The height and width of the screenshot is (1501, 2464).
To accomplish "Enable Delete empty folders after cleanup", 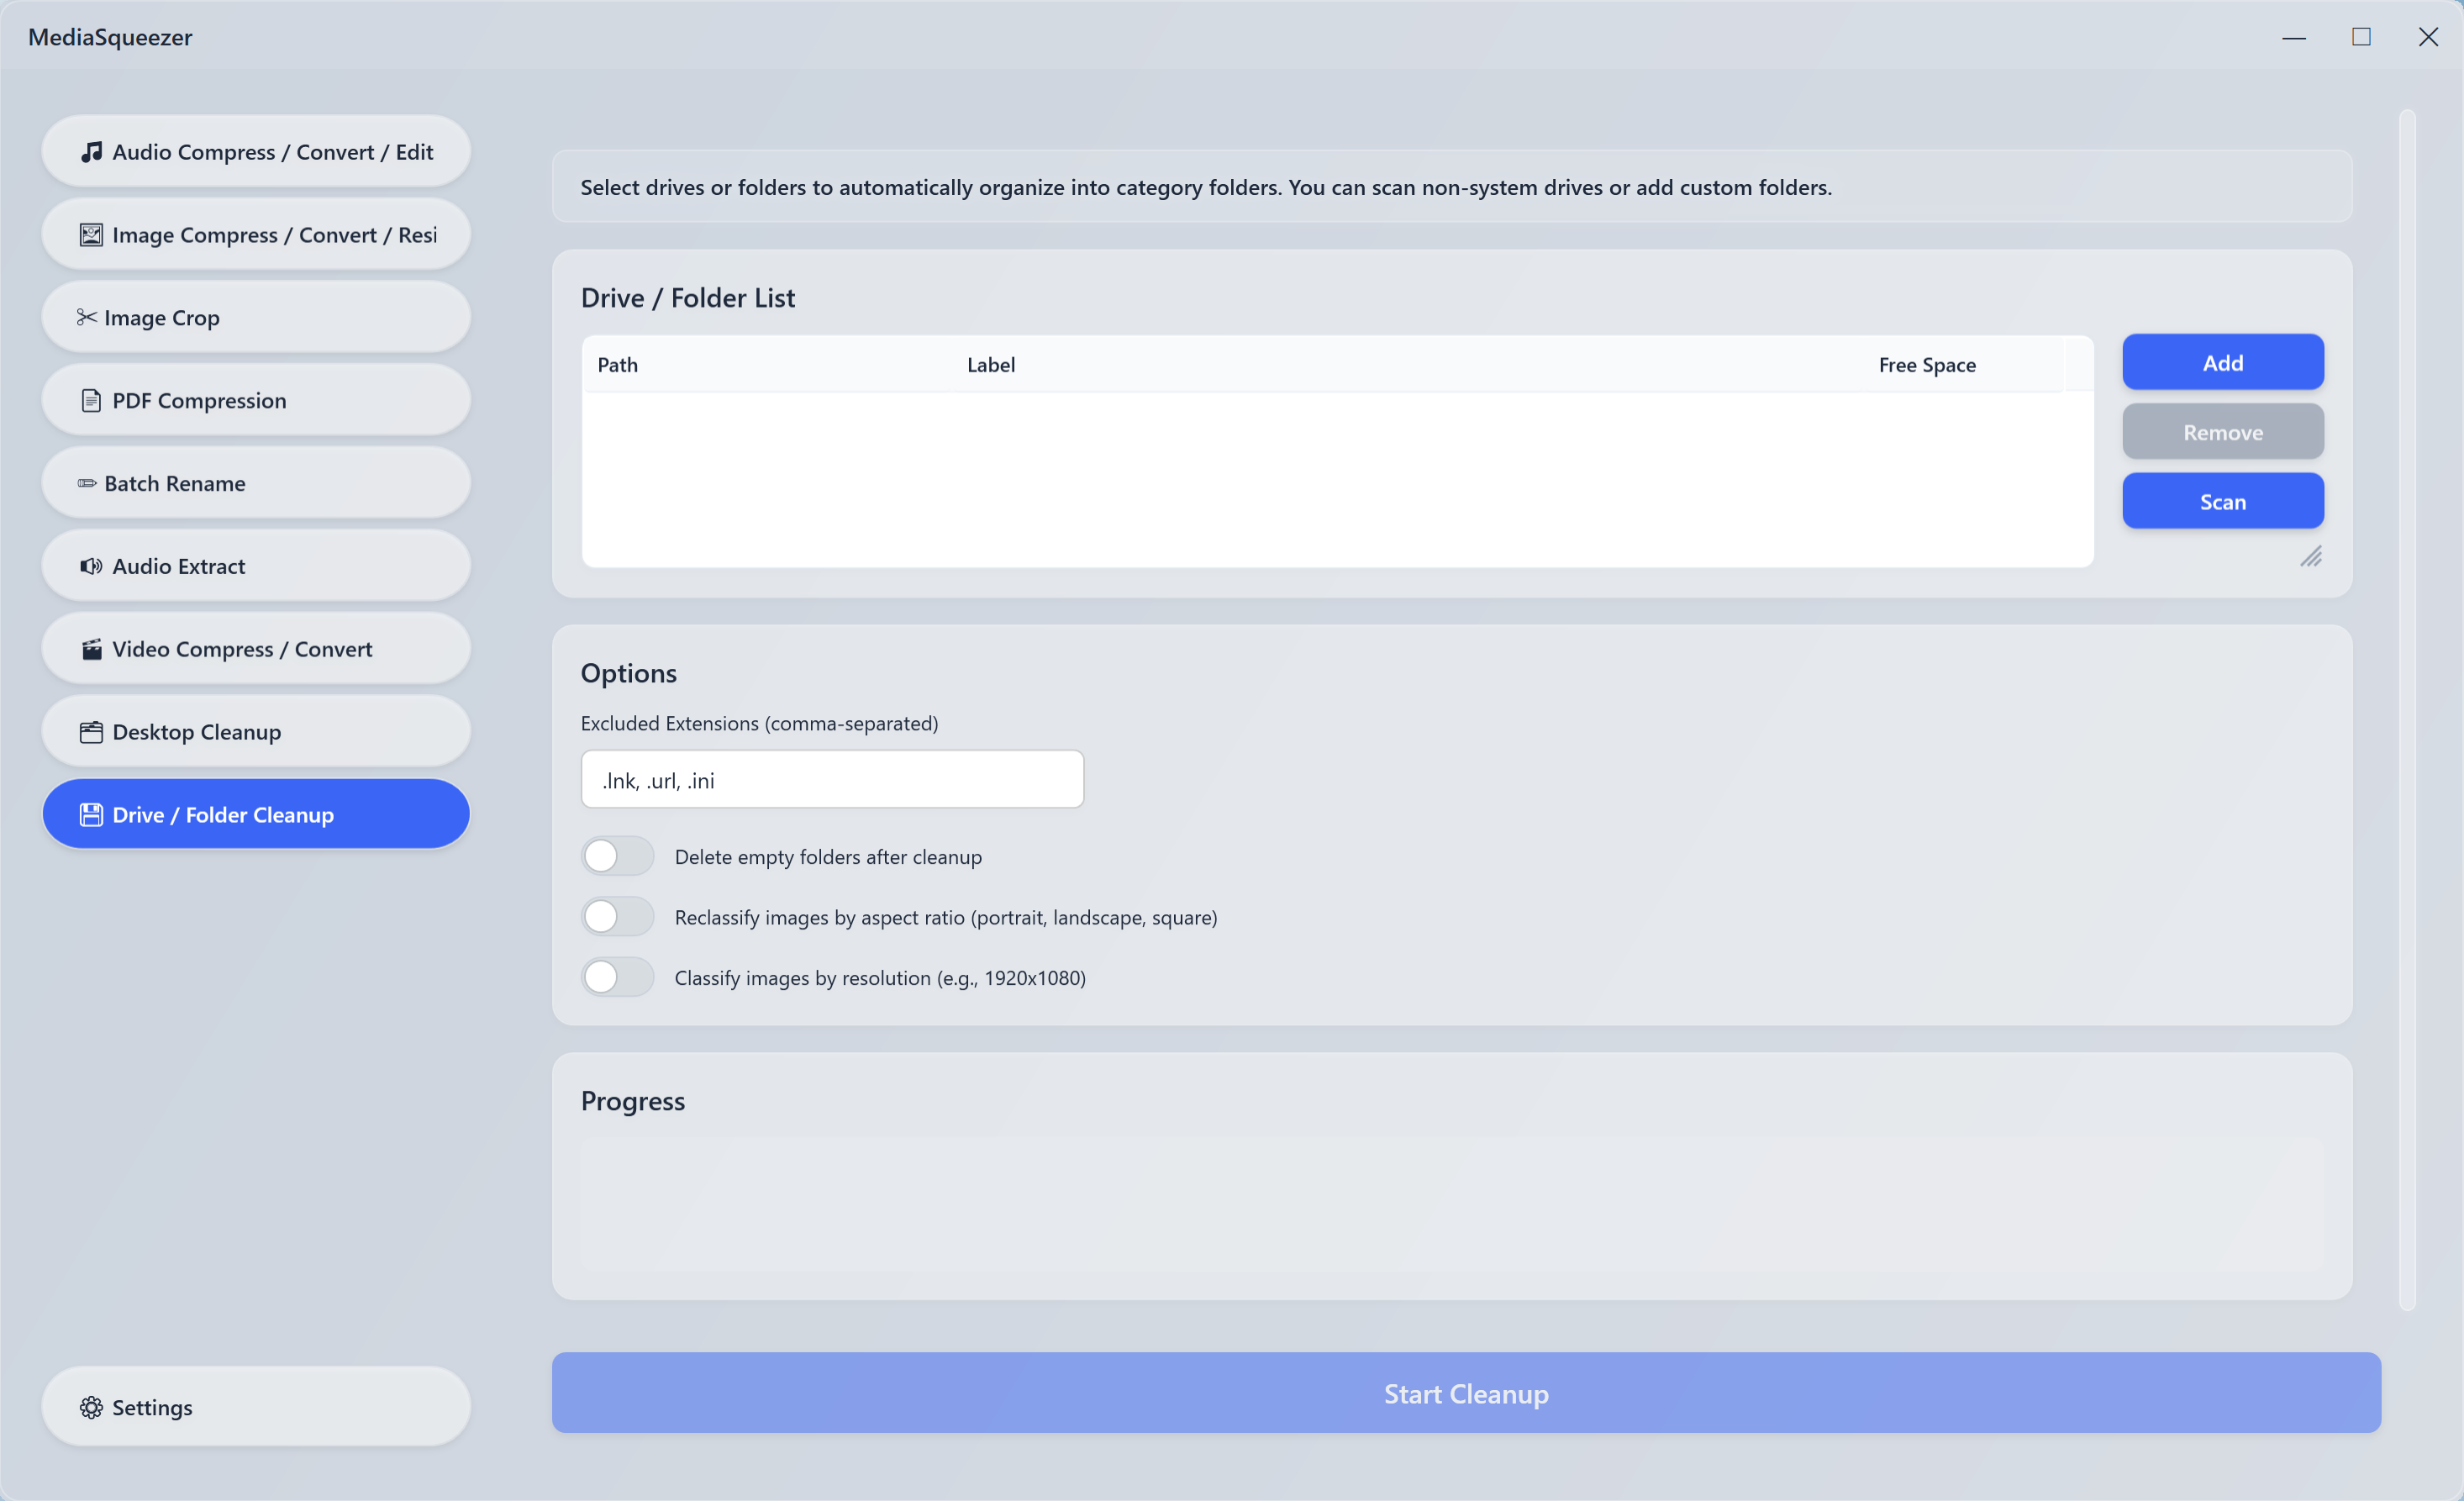I will (617, 856).
